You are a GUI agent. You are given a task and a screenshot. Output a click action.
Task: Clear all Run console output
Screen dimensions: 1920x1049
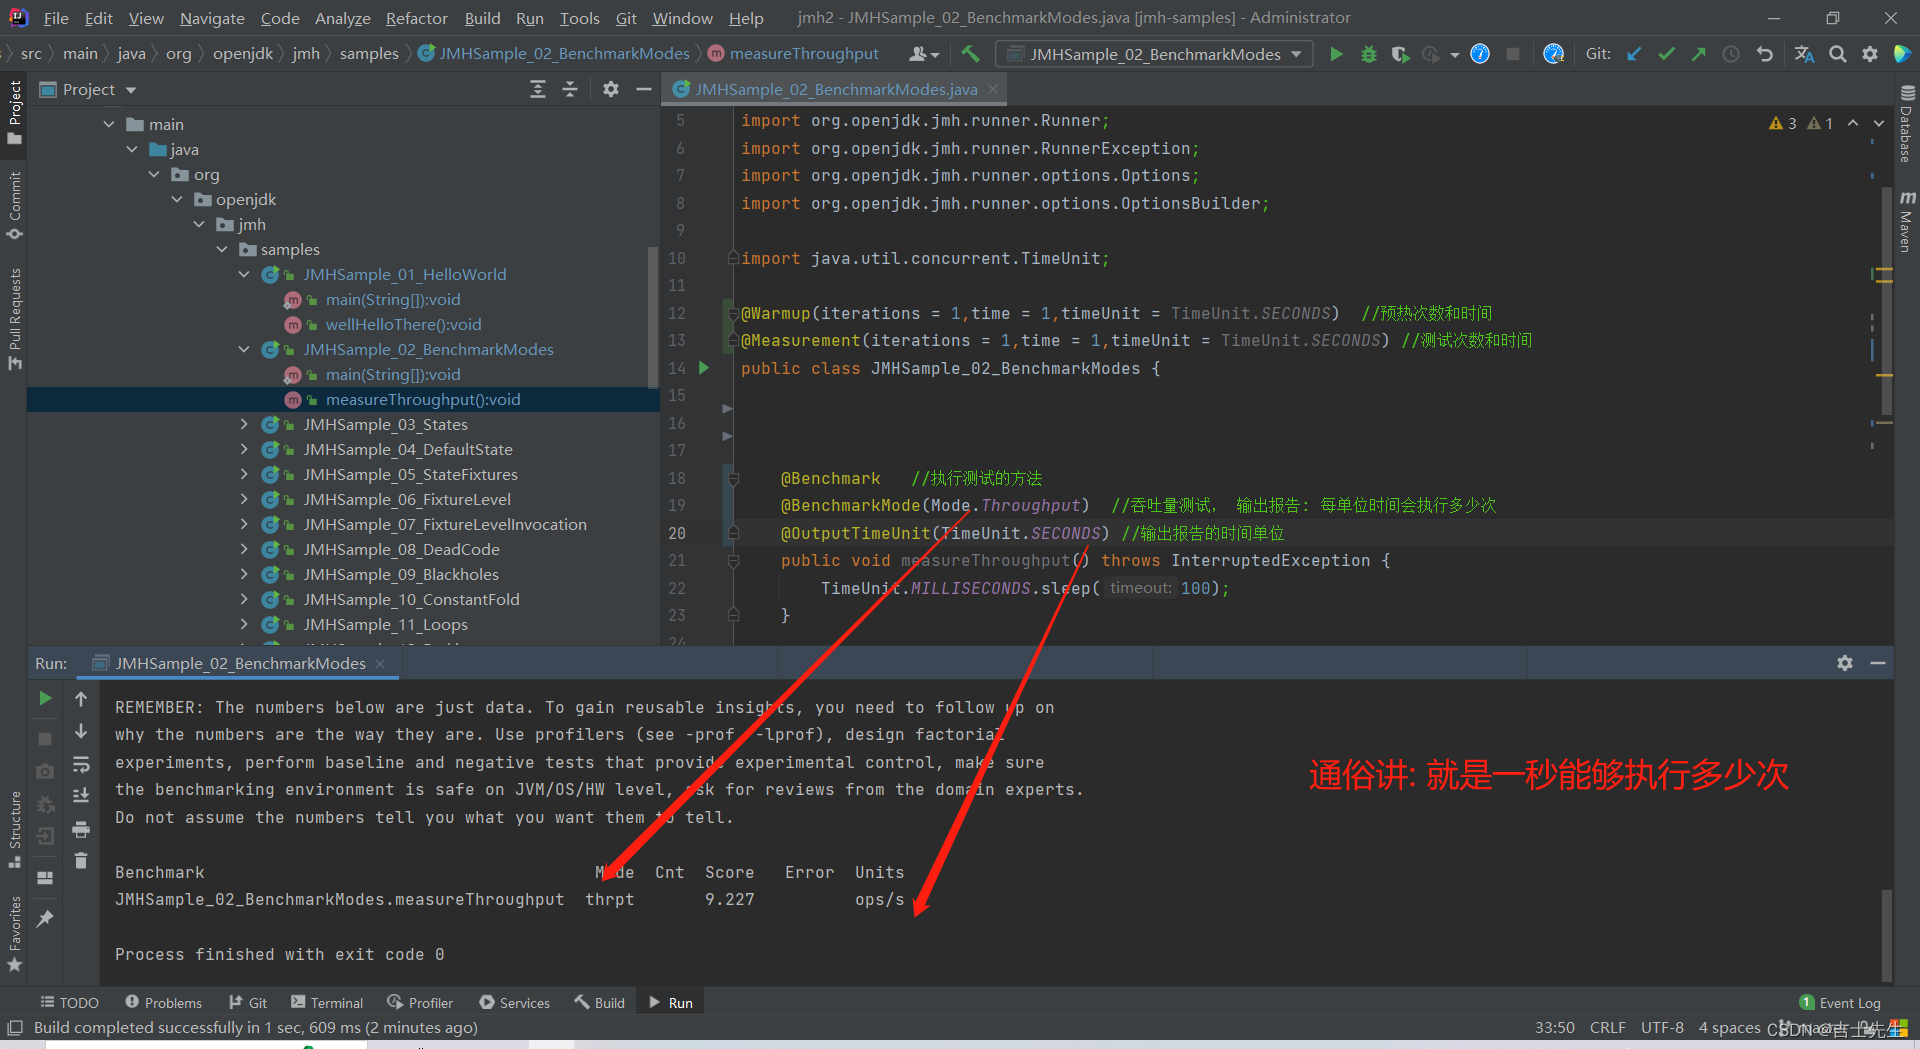point(81,861)
